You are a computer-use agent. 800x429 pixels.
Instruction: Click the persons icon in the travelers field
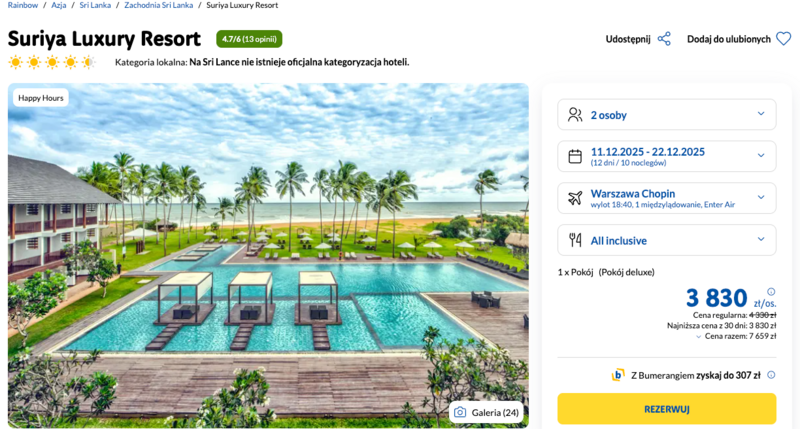tap(575, 114)
